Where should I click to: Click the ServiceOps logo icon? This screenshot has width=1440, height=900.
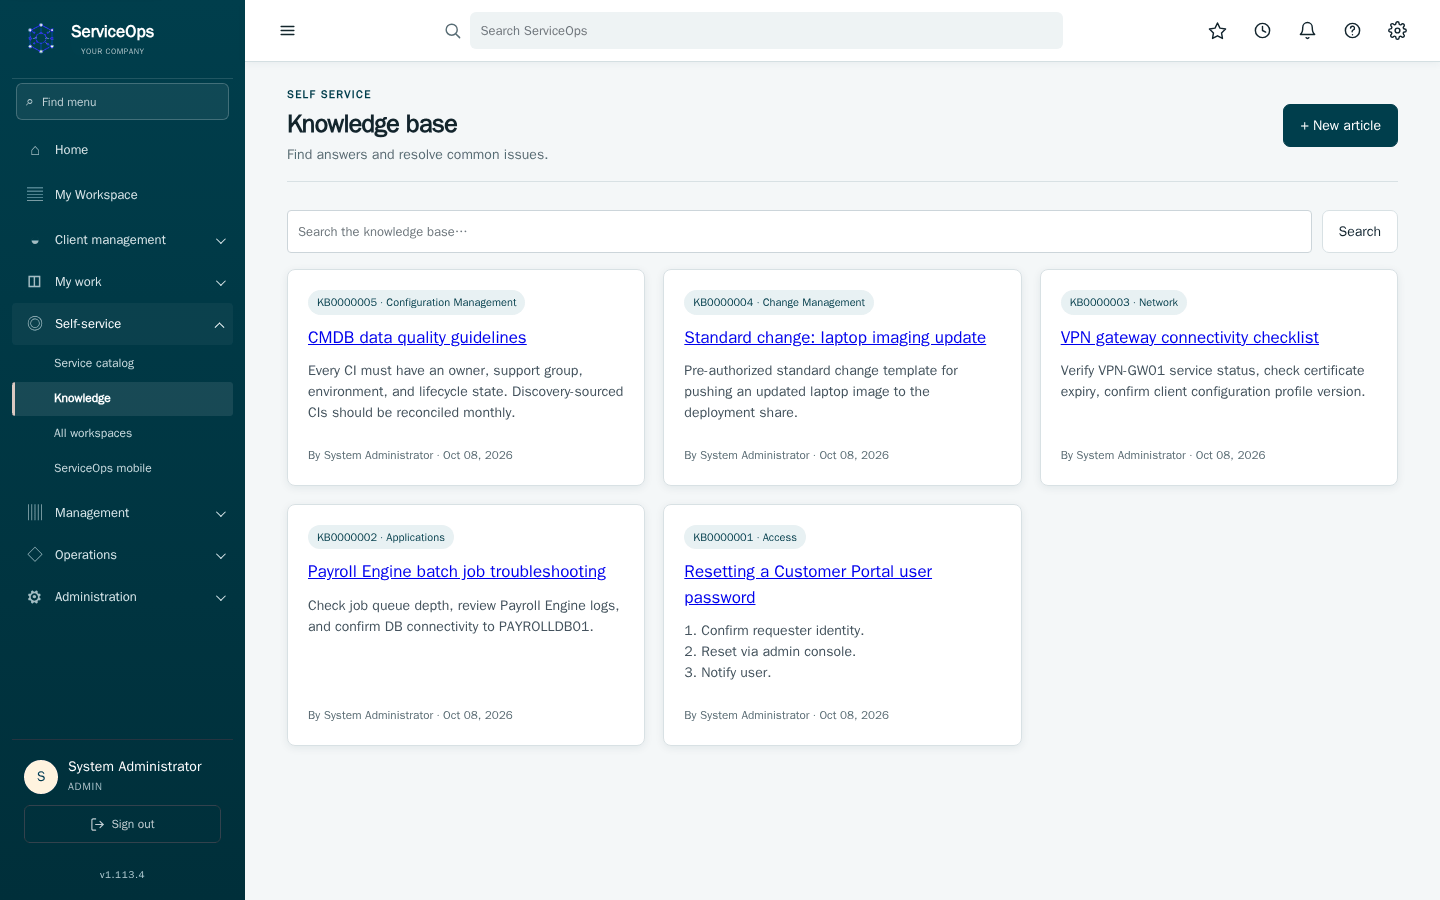pos(41,38)
